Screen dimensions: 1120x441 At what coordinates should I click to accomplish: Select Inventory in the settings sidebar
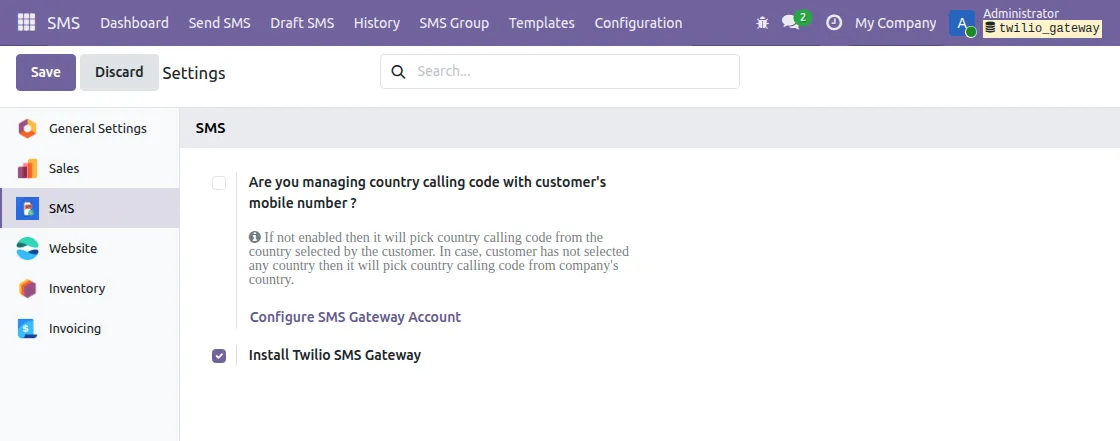tap(77, 289)
